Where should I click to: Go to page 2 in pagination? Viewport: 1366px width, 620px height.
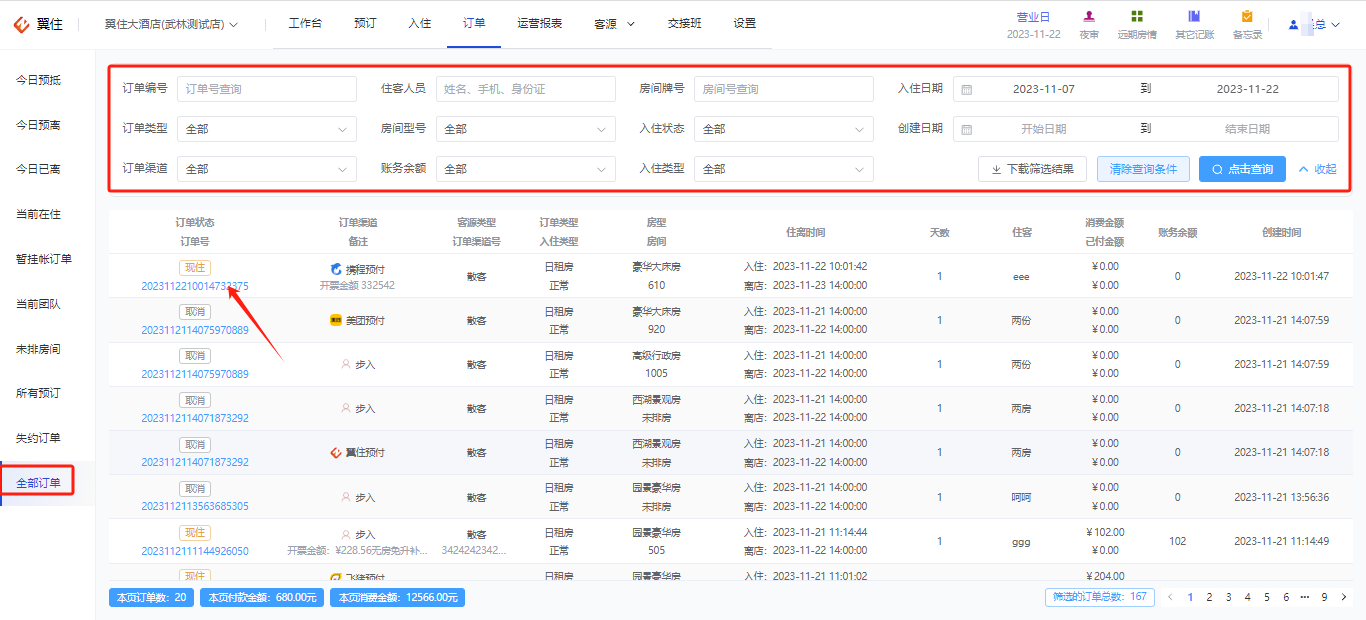click(x=1209, y=597)
